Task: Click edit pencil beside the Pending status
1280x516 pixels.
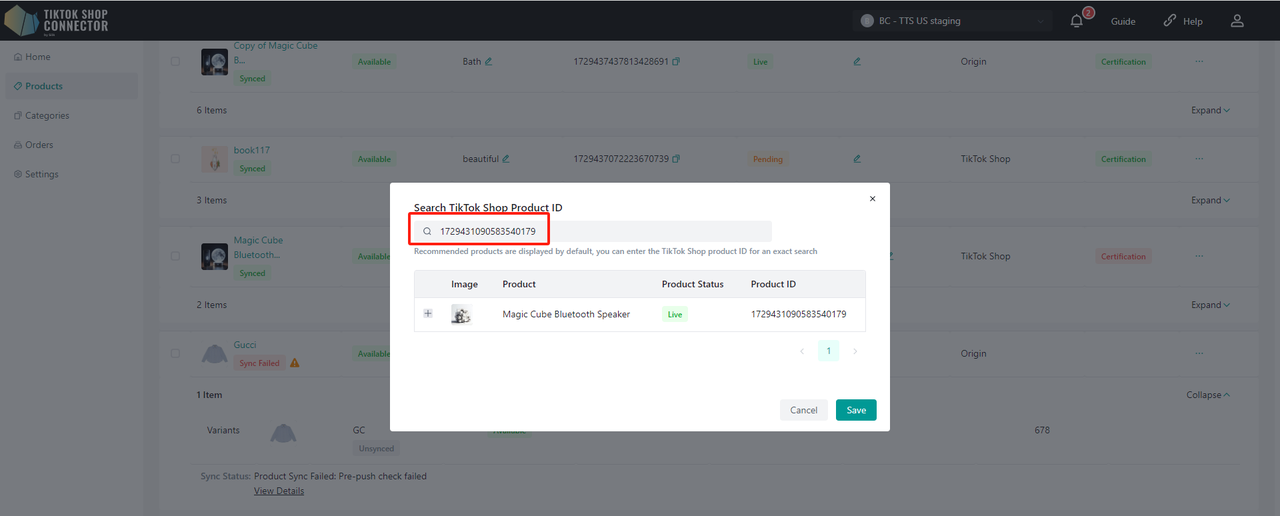Action: tap(857, 159)
